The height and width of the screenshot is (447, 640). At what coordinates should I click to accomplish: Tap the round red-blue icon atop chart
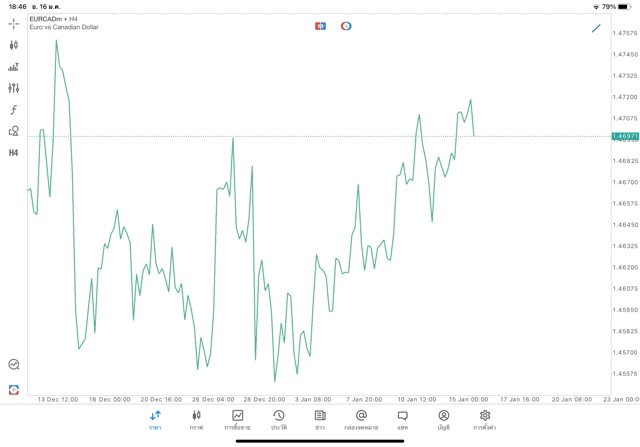pyautogui.click(x=346, y=26)
